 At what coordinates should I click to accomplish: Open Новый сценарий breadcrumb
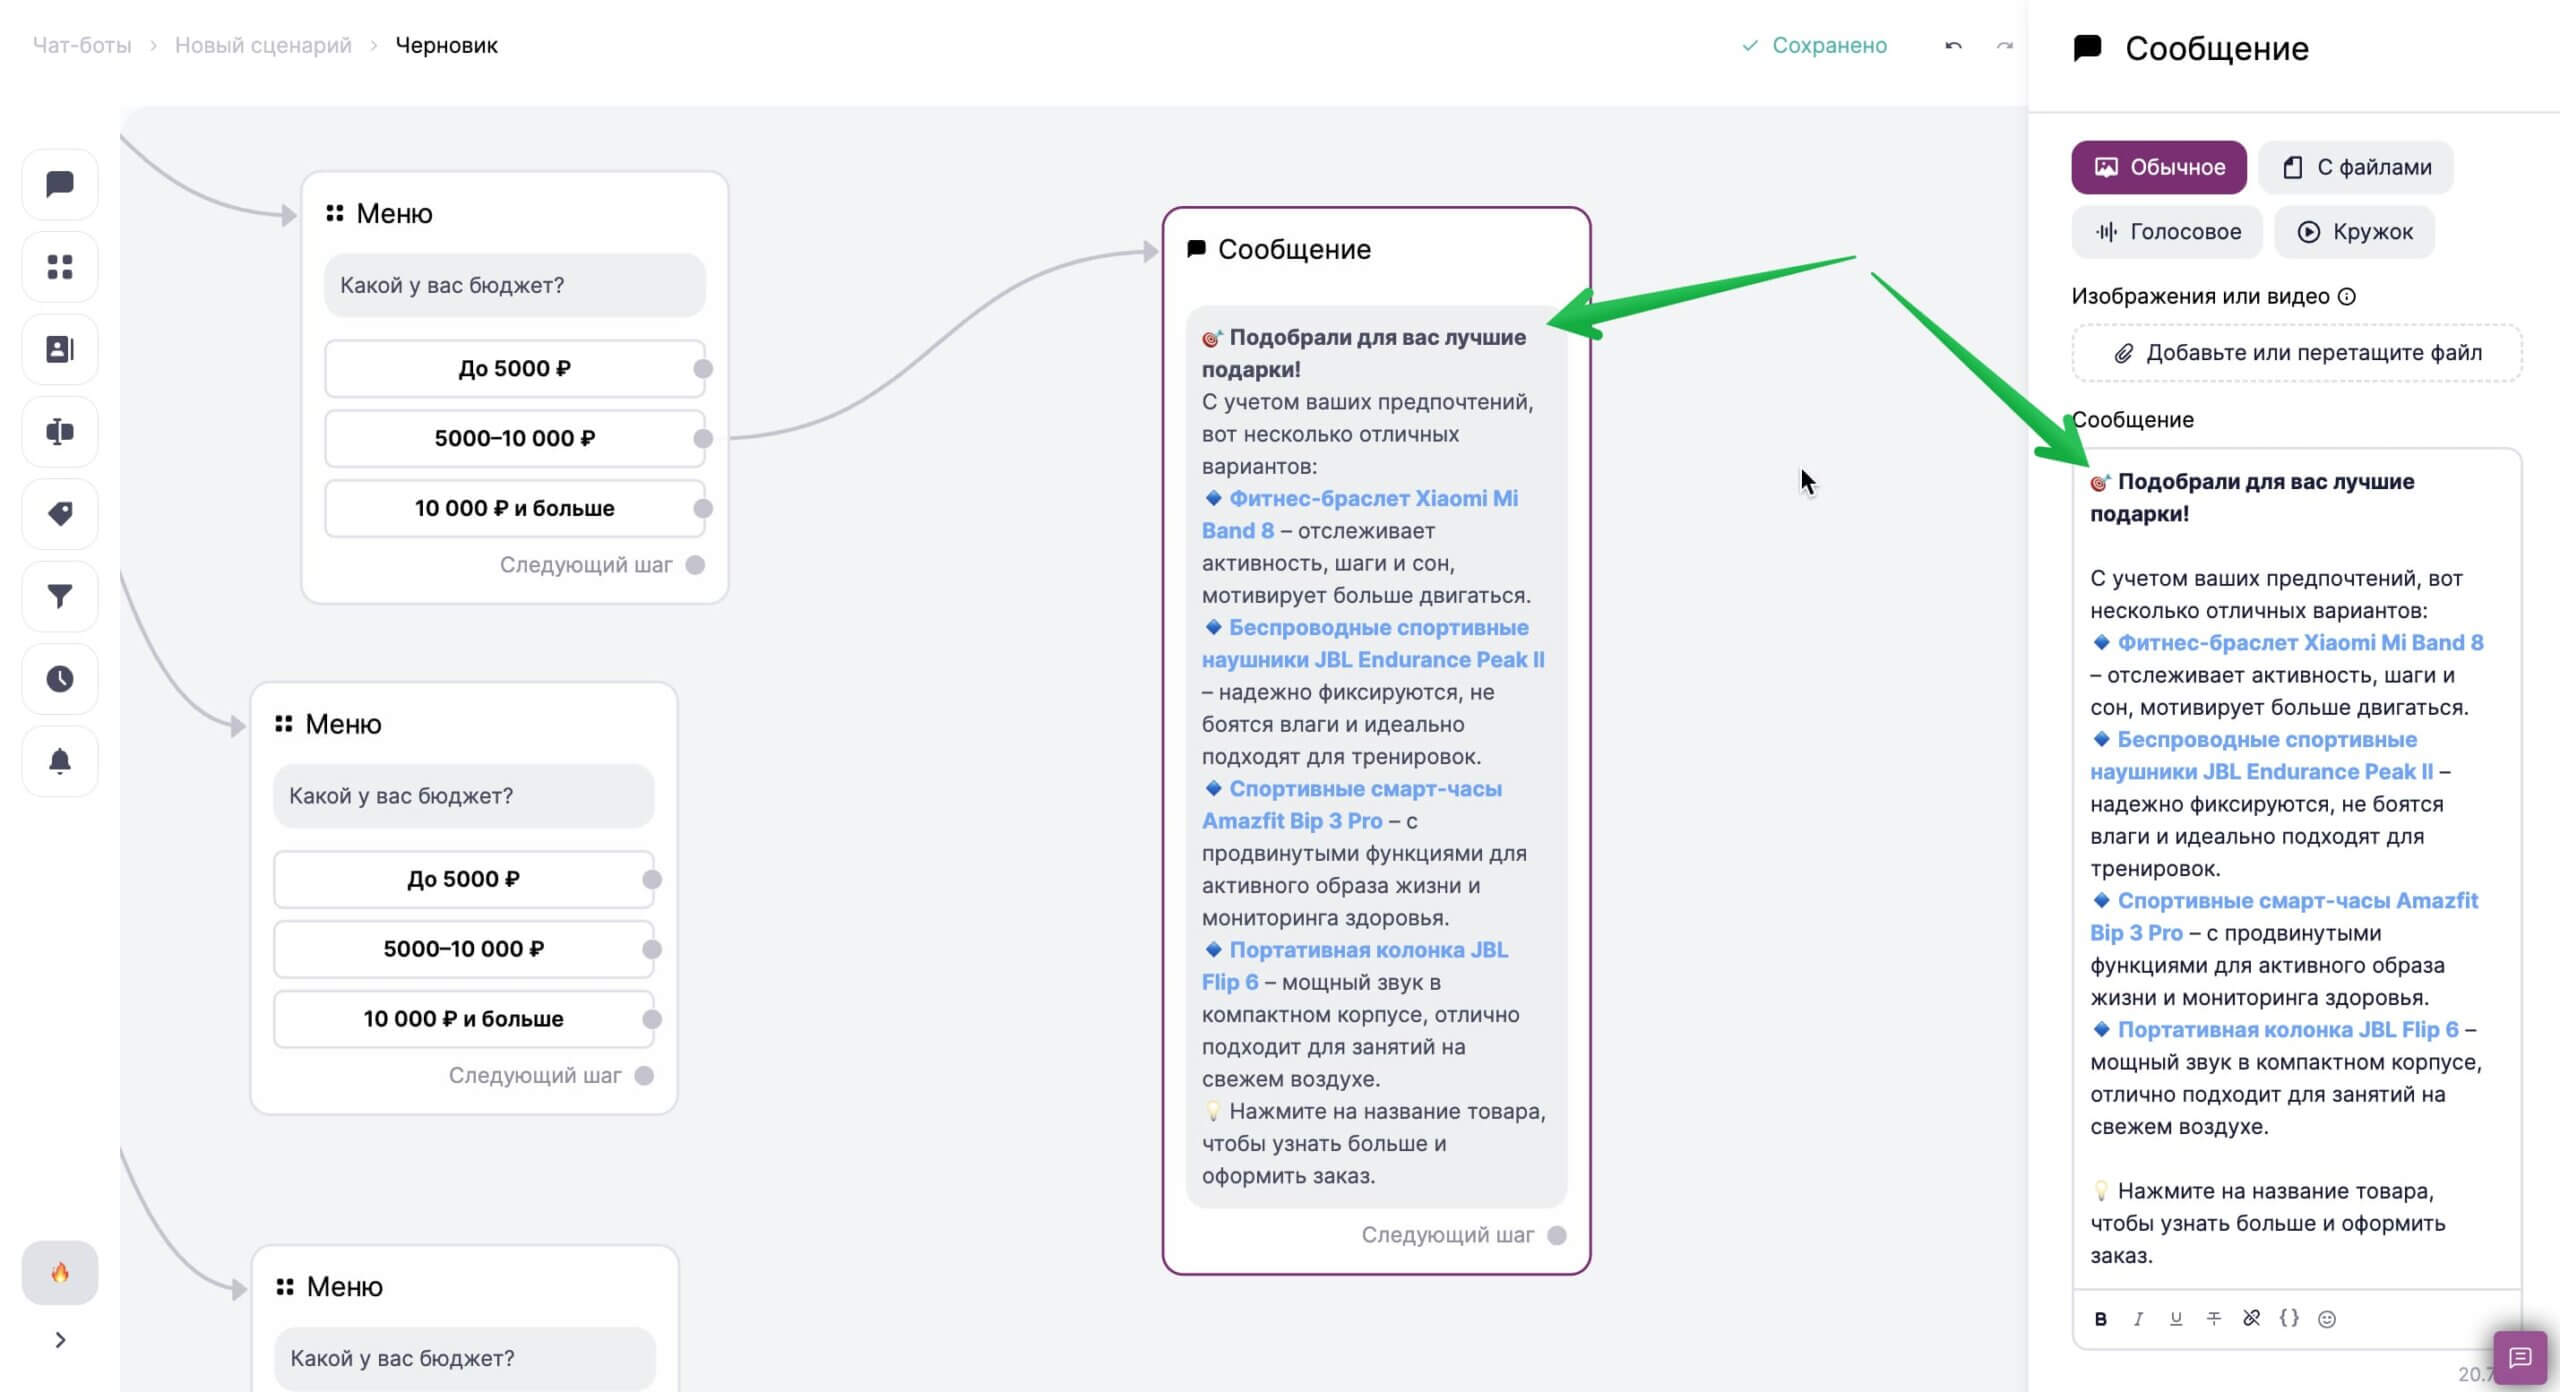click(x=263, y=45)
